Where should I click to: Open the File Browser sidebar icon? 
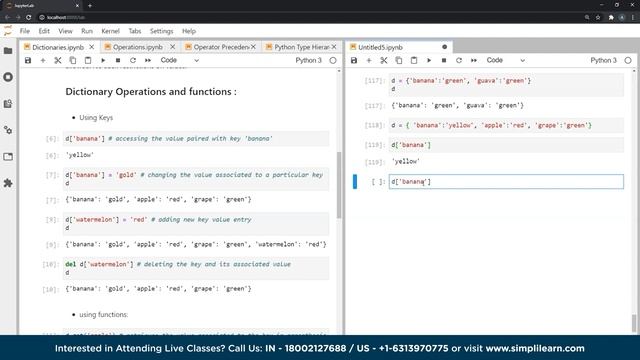[x=8, y=51]
